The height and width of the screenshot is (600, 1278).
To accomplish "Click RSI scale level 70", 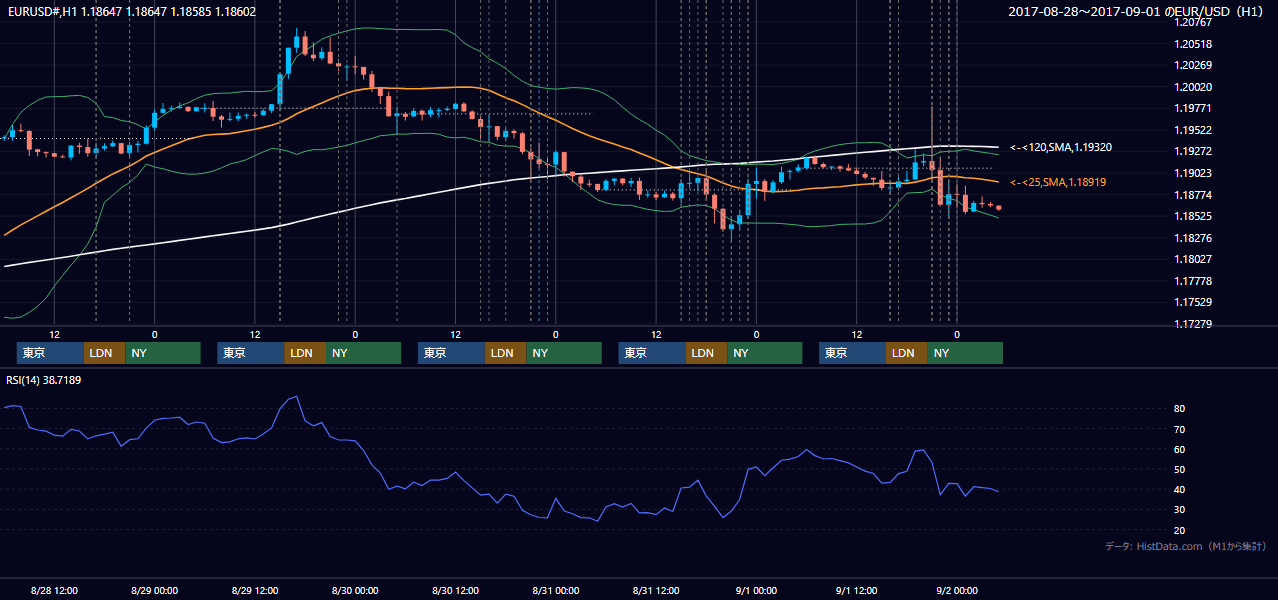I will [1180, 429].
